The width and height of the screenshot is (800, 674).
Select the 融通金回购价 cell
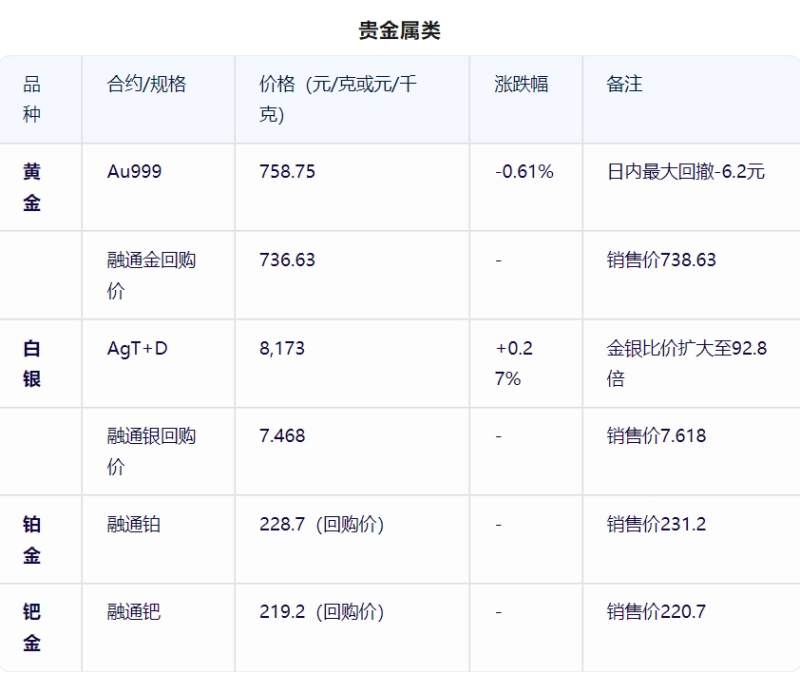[152, 276]
